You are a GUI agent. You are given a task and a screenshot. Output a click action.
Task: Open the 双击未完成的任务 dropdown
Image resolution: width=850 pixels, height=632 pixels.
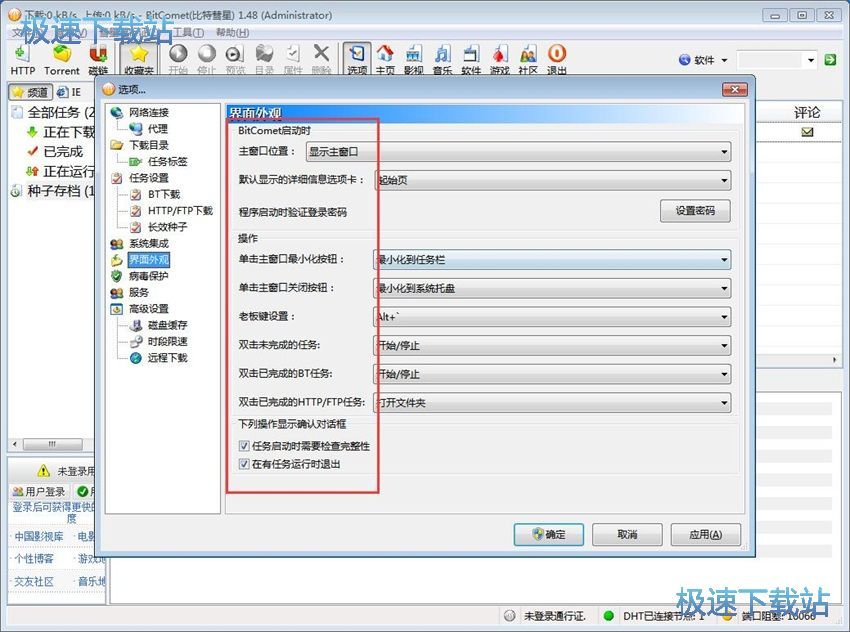tap(552, 345)
